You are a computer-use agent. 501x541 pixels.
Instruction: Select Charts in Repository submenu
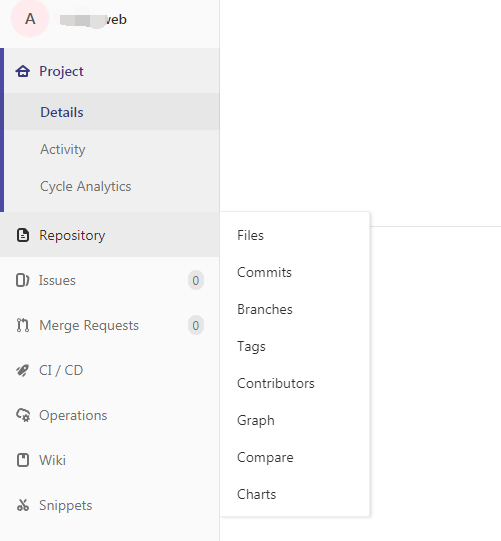(256, 494)
